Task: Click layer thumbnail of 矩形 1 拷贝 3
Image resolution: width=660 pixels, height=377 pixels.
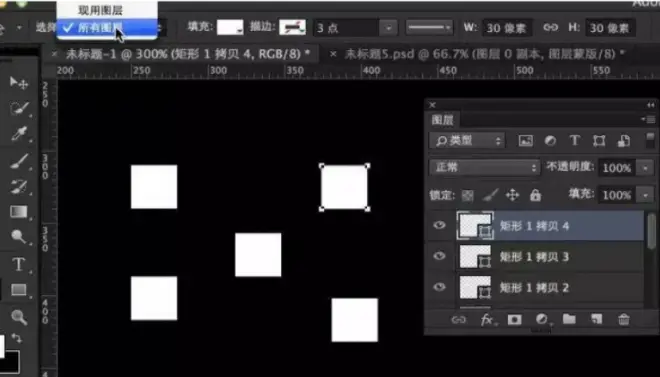Action: [x=475, y=256]
